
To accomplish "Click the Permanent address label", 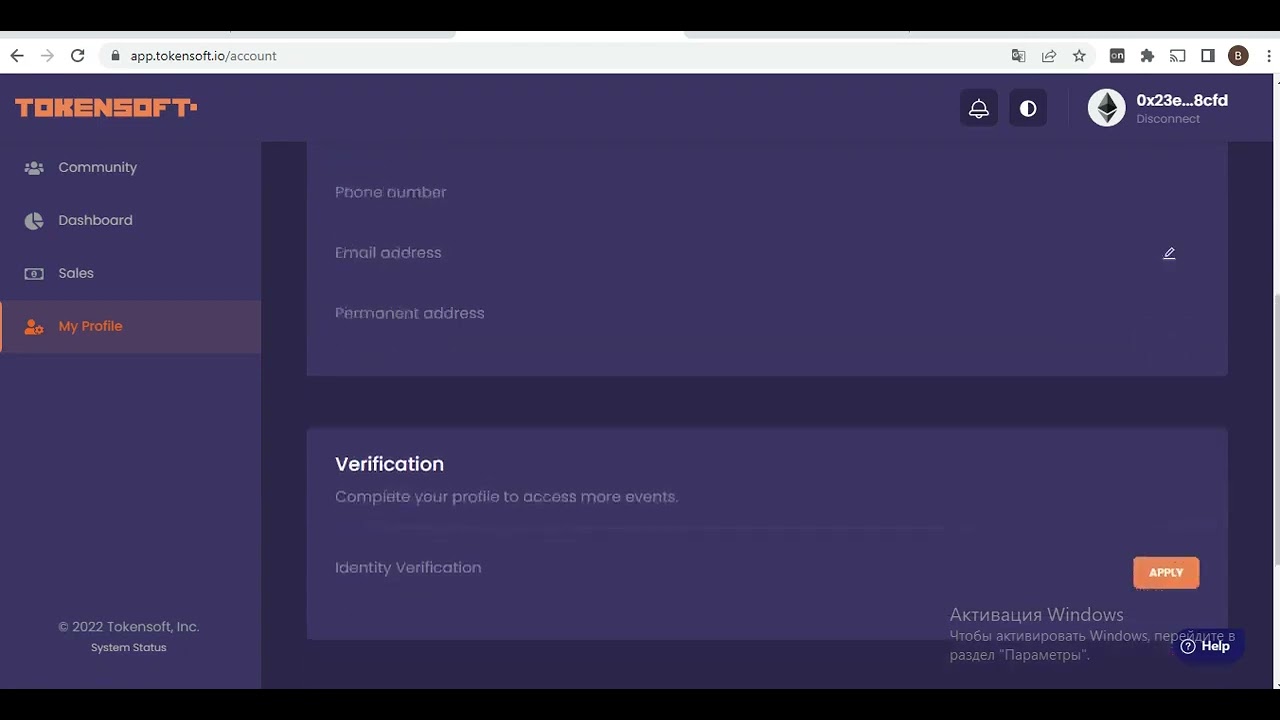I will pyautogui.click(x=409, y=313).
